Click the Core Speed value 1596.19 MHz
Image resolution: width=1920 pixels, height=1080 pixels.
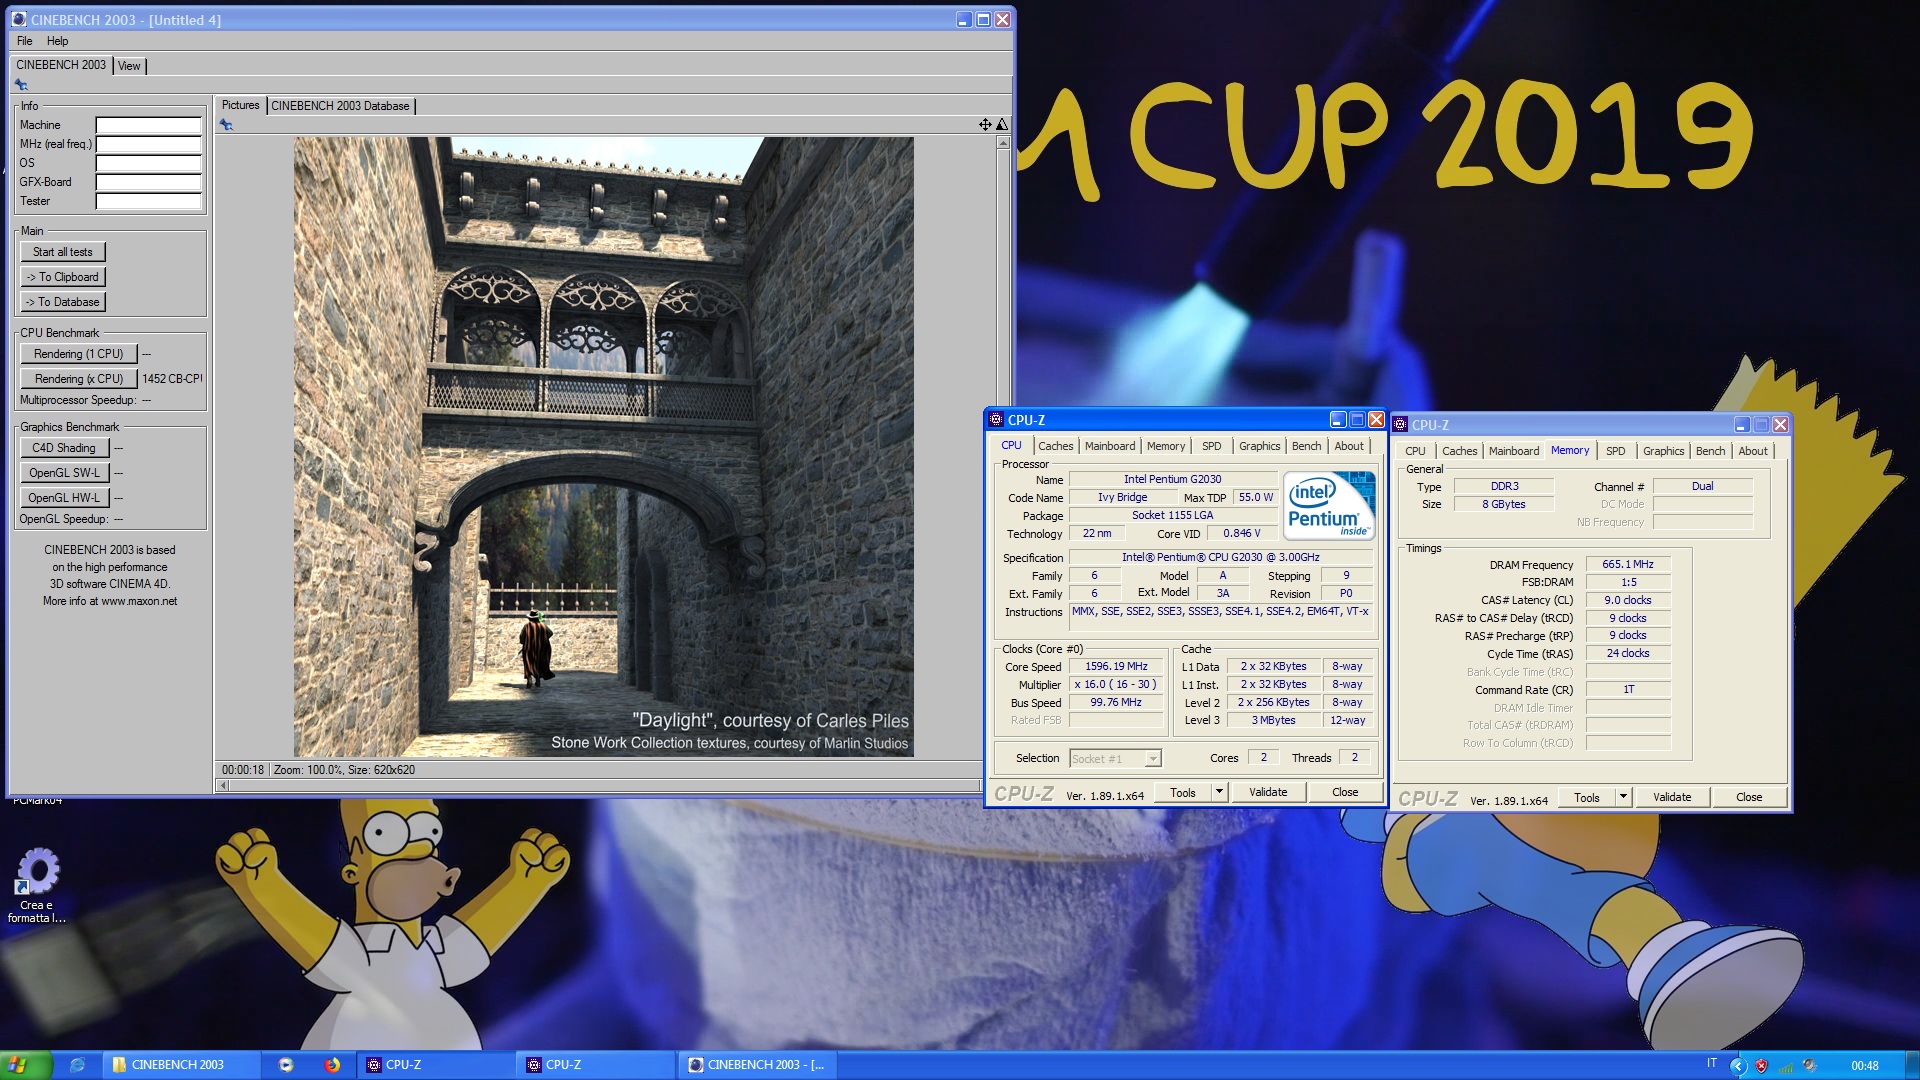(1116, 667)
